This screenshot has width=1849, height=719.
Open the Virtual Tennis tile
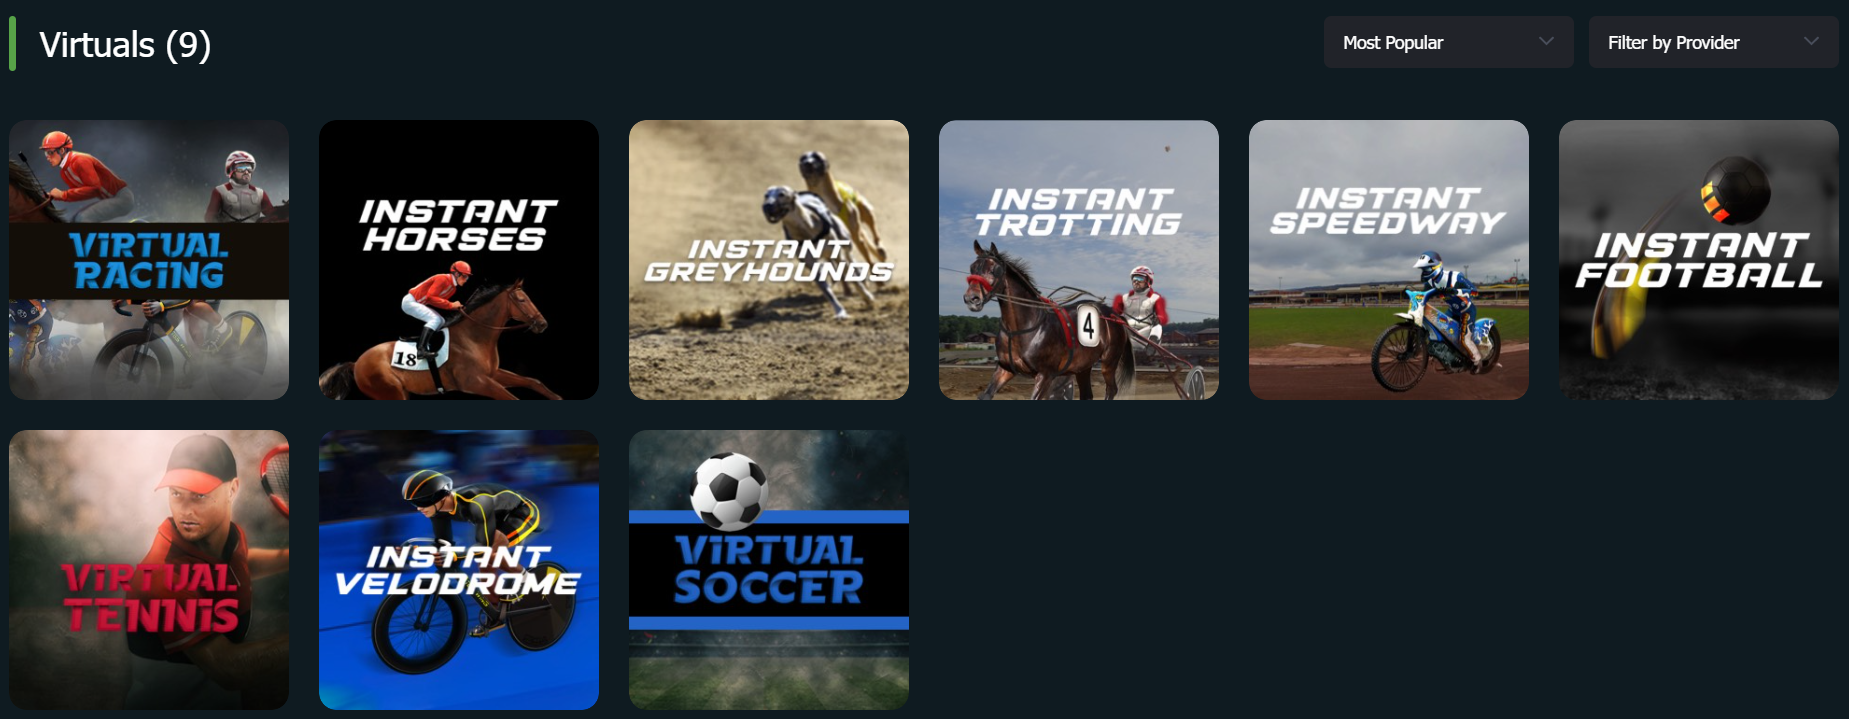tap(149, 570)
